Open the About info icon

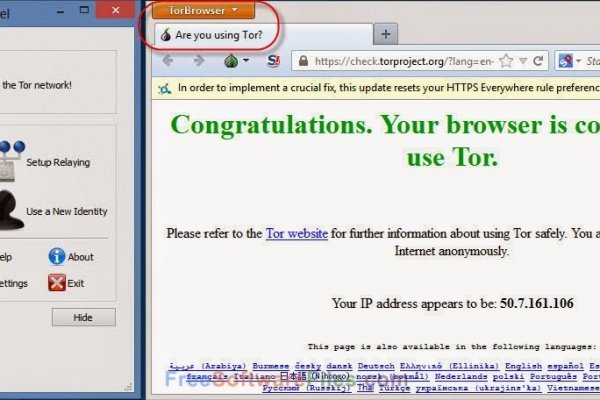click(x=57, y=257)
